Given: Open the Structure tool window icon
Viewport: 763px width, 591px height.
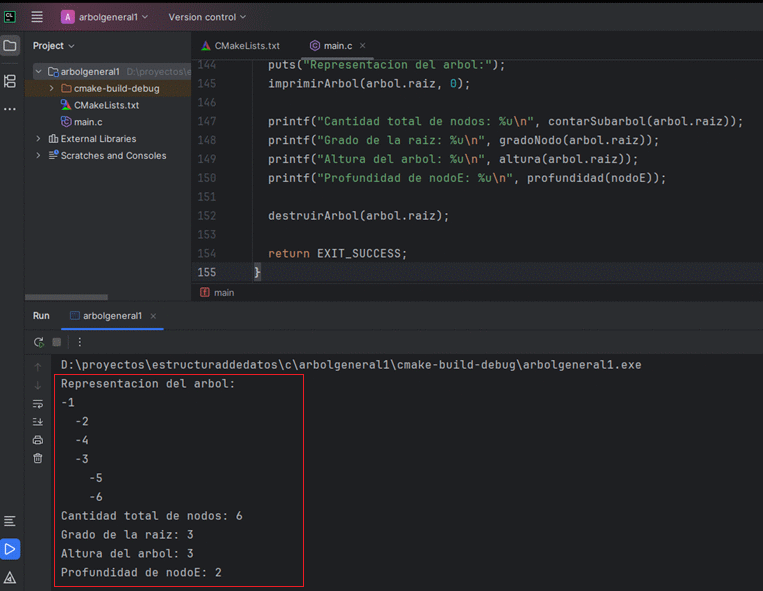Looking at the screenshot, I should pos(10,81).
